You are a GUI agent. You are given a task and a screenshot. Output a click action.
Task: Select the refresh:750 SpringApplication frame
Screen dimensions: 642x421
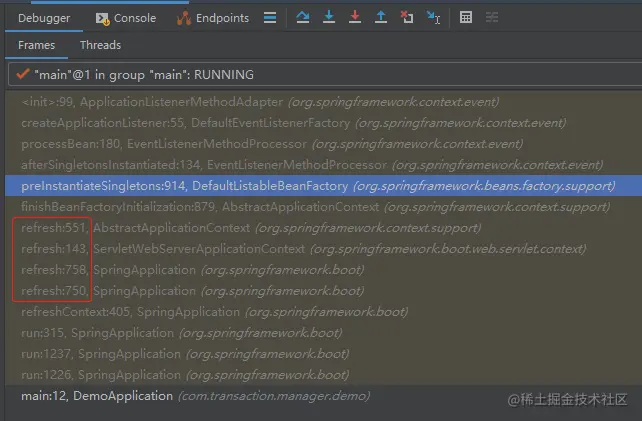pyautogui.click(x=323, y=291)
